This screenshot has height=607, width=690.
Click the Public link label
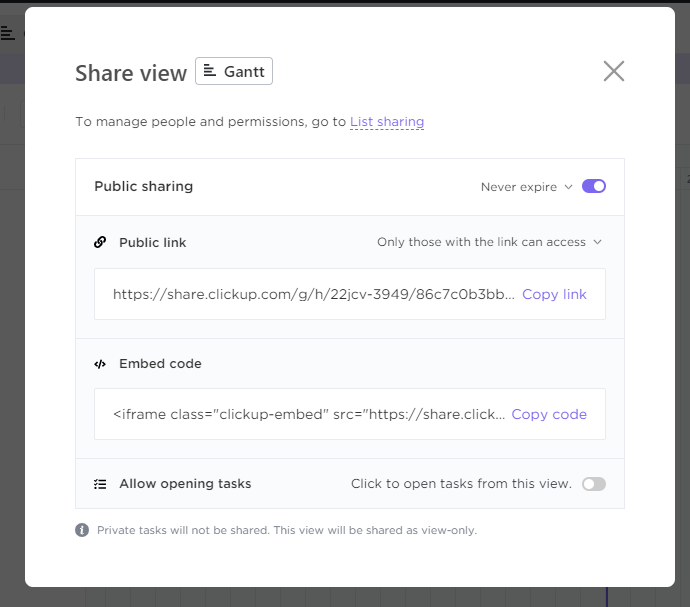tap(153, 243)
